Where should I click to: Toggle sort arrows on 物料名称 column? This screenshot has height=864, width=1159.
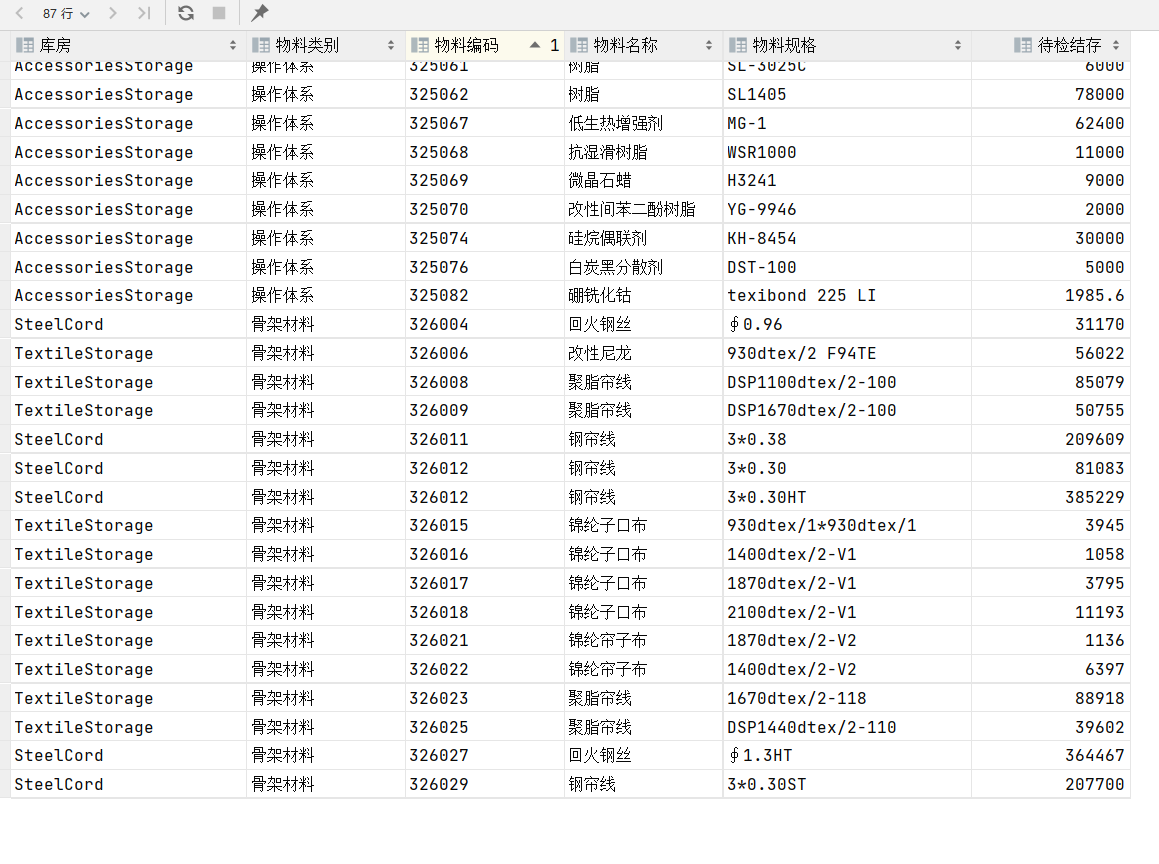tap(709, 45)
